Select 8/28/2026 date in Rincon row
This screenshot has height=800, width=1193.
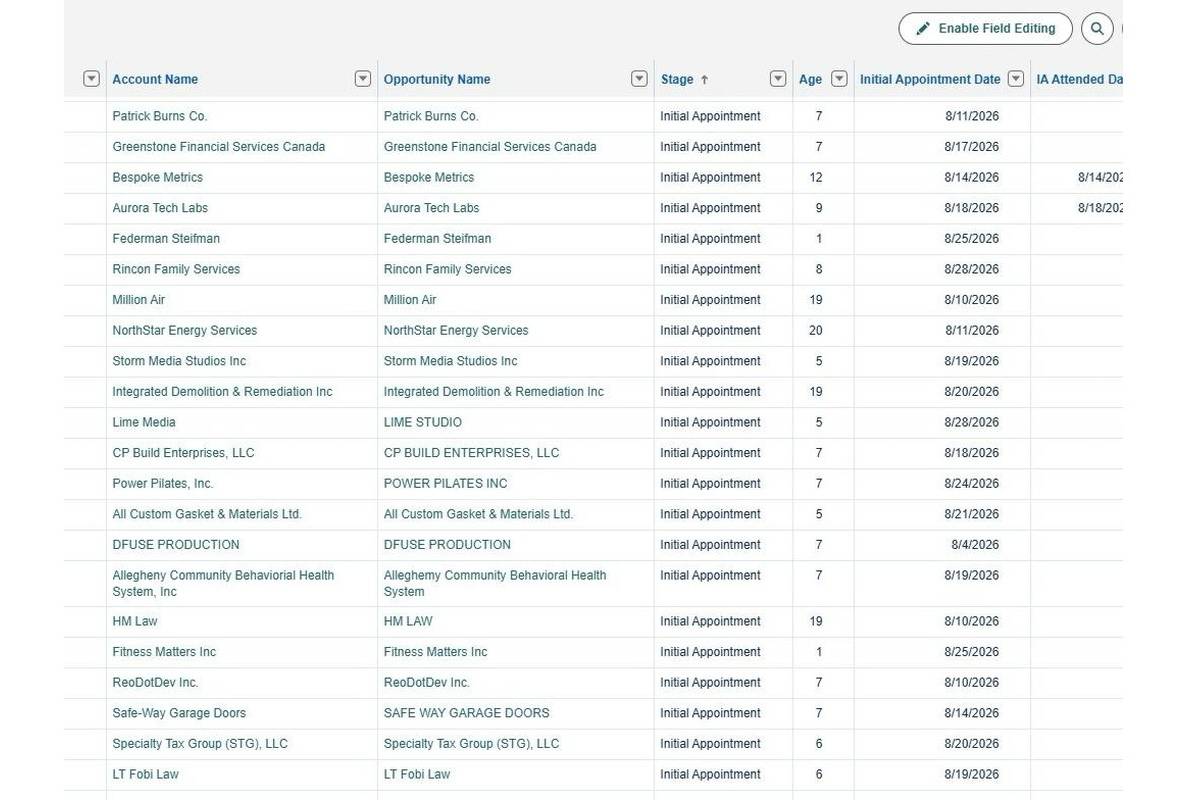coord(972,269)
